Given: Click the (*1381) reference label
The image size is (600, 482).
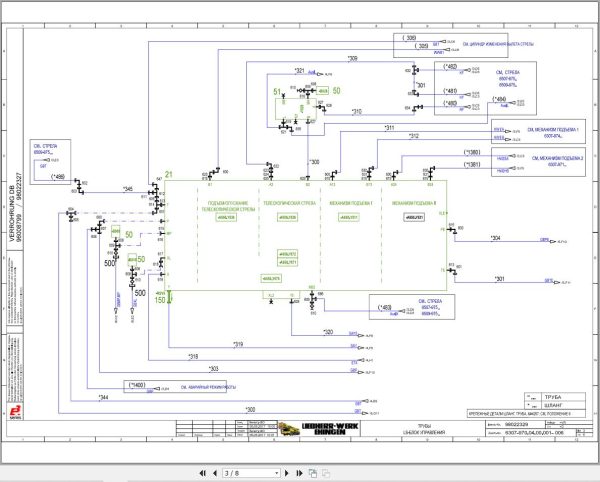Looking at the screenshot, I should [472, 164].
